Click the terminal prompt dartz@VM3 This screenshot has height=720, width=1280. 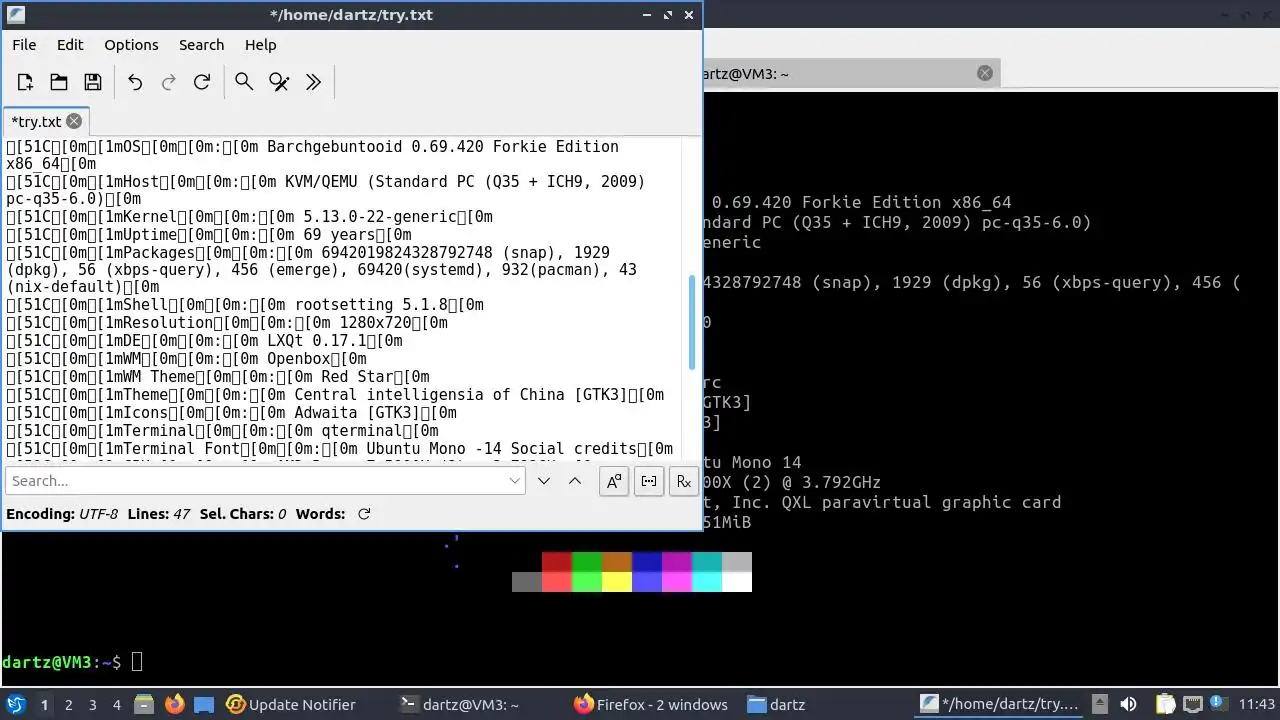[61, 662]
